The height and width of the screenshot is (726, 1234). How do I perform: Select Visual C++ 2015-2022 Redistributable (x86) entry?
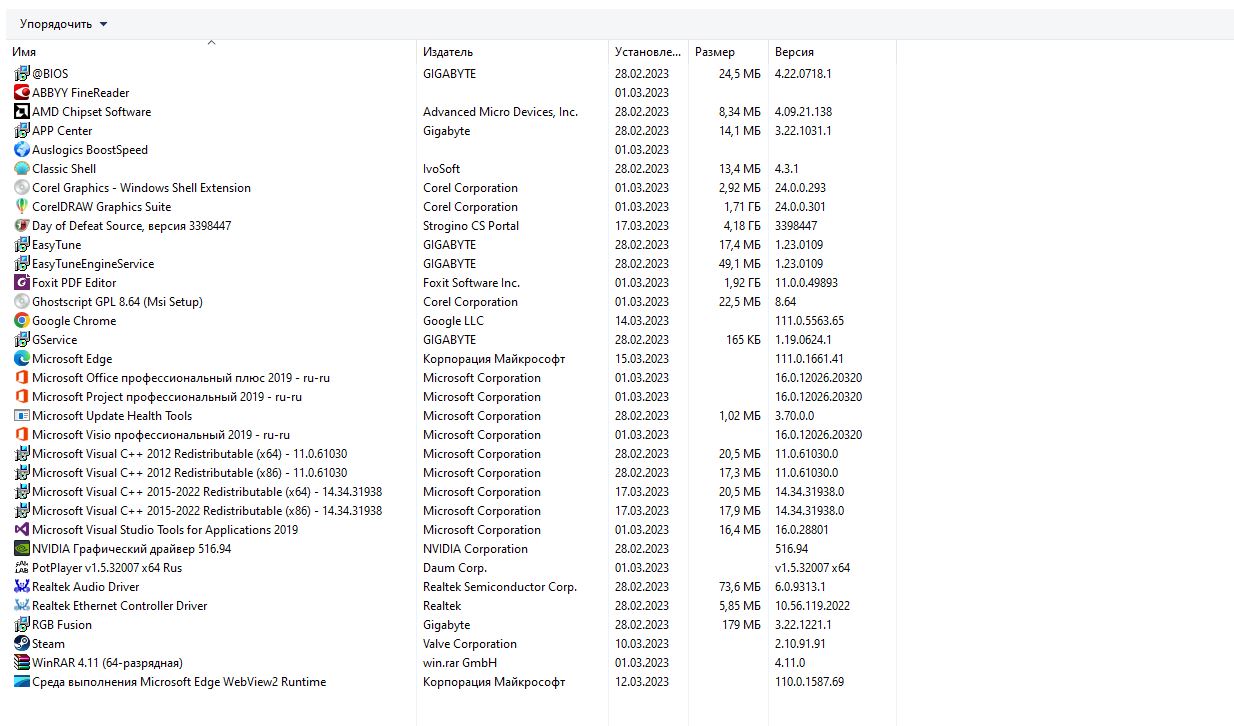coord(207,511)
